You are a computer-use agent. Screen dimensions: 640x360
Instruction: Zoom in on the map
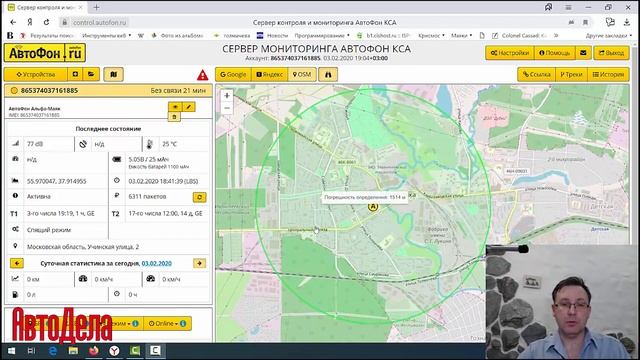click(227, 96)
